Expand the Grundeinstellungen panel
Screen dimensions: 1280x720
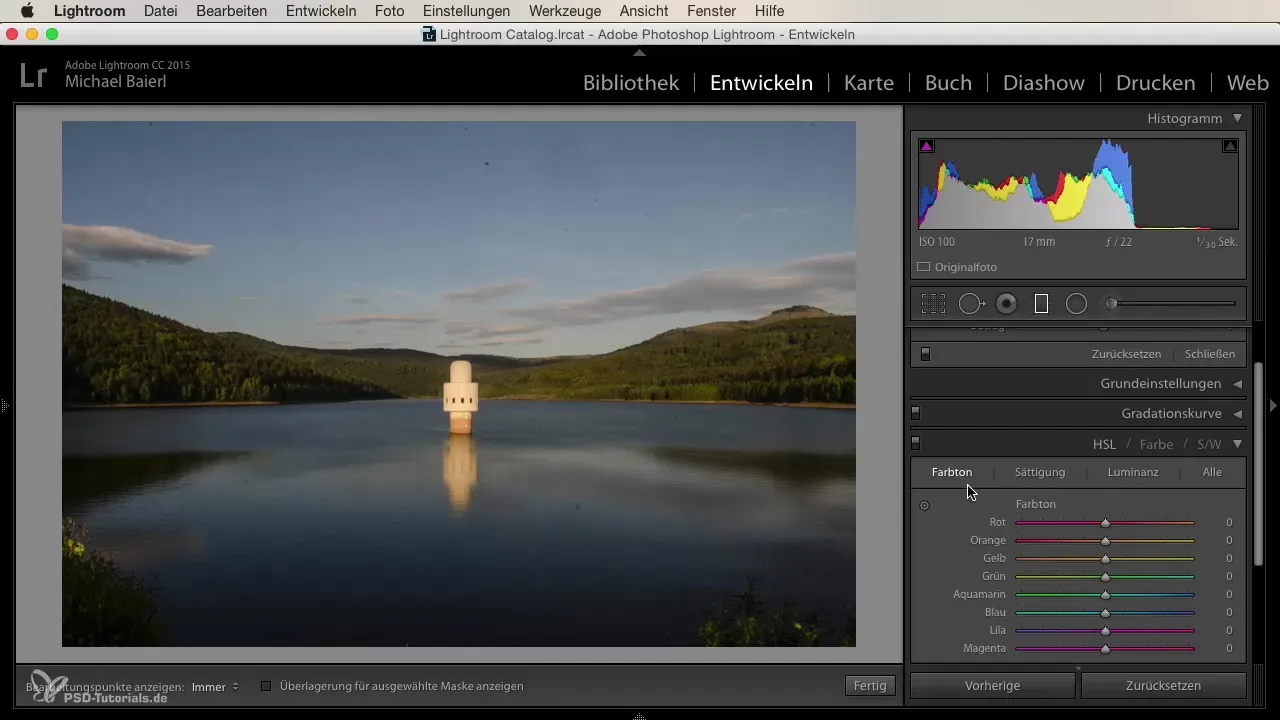[1238, 384]
